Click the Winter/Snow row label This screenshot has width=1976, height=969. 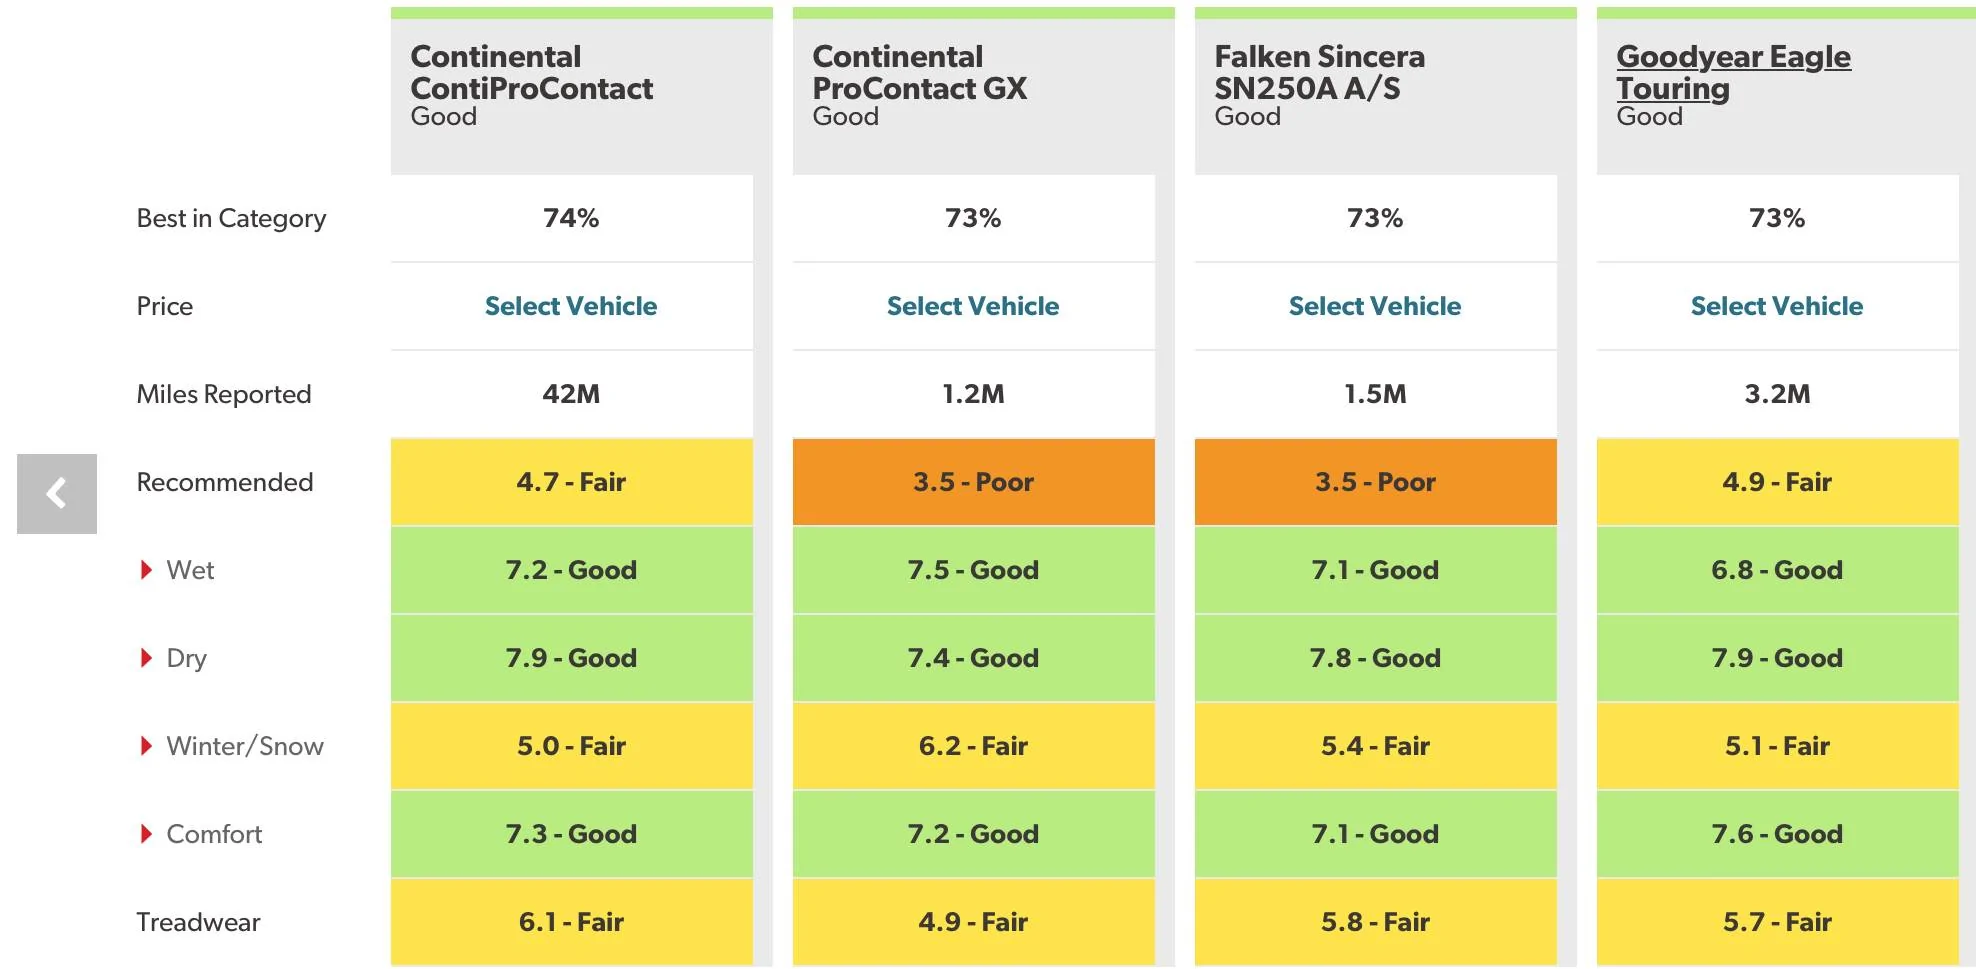245,746
